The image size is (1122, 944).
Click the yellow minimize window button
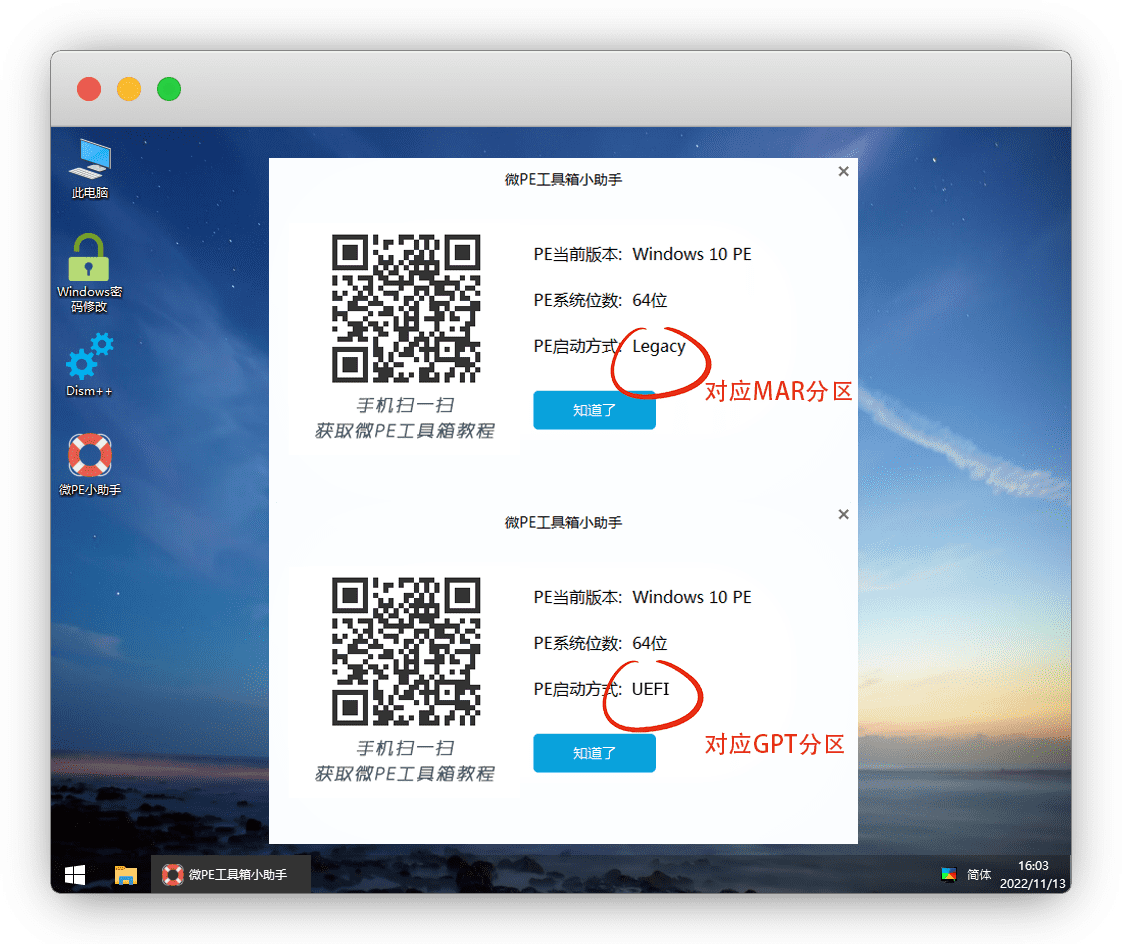[x=129, y=89]
